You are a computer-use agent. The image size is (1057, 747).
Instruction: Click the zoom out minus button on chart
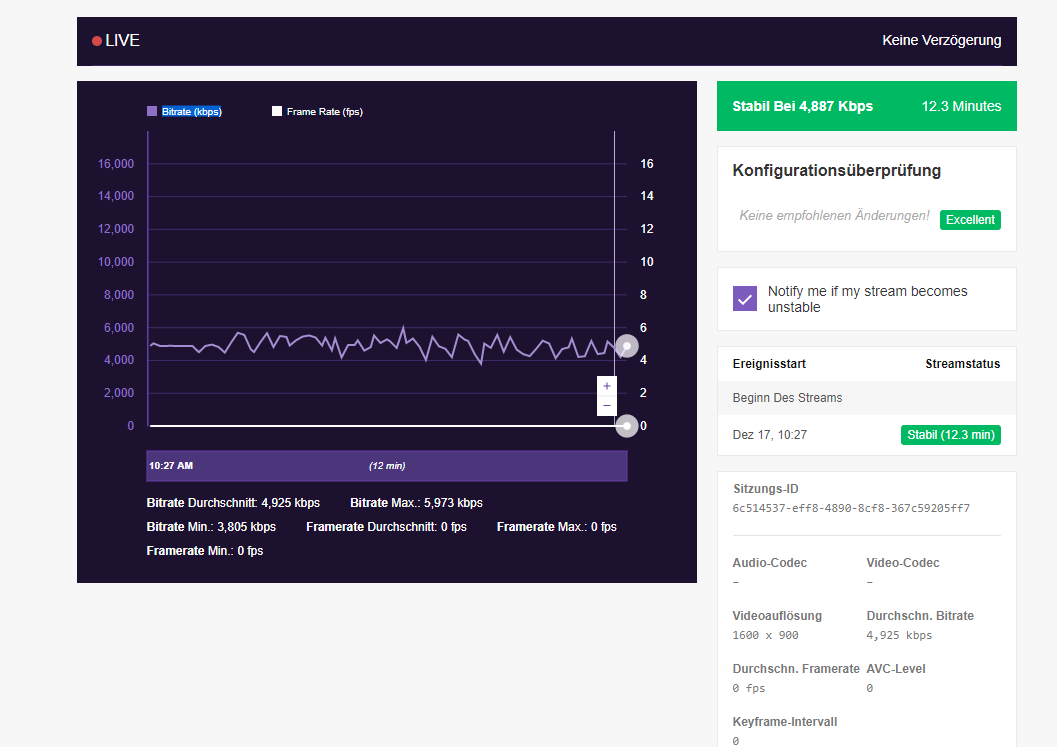click(x=606, y=405)
